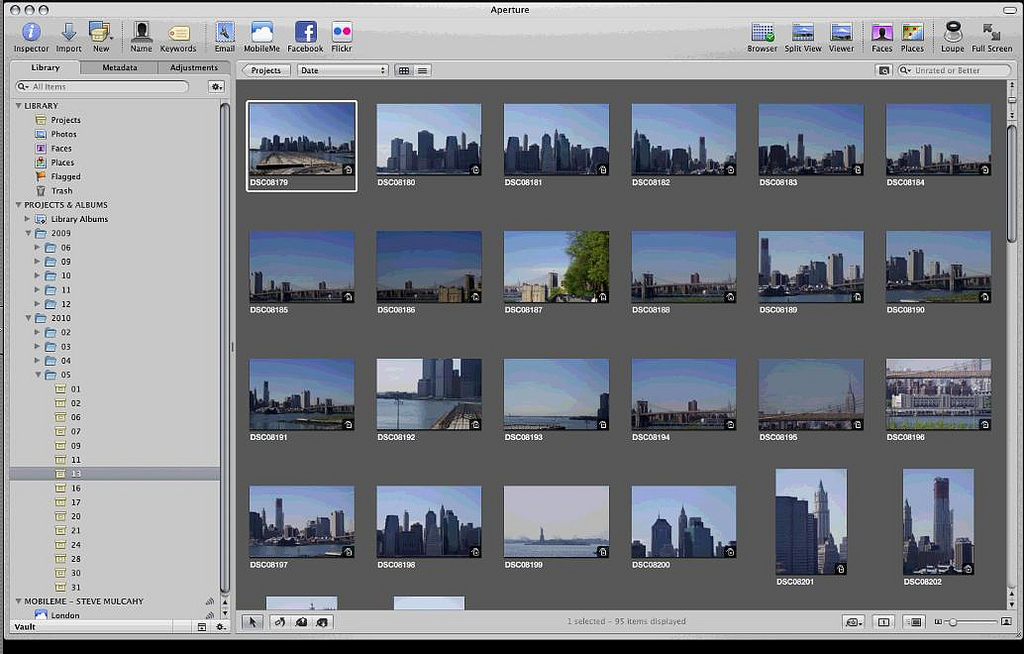Open the Date sort dropdown
Image resolution: width=1024 pixels, height=654 pixels.
point(342,70)
